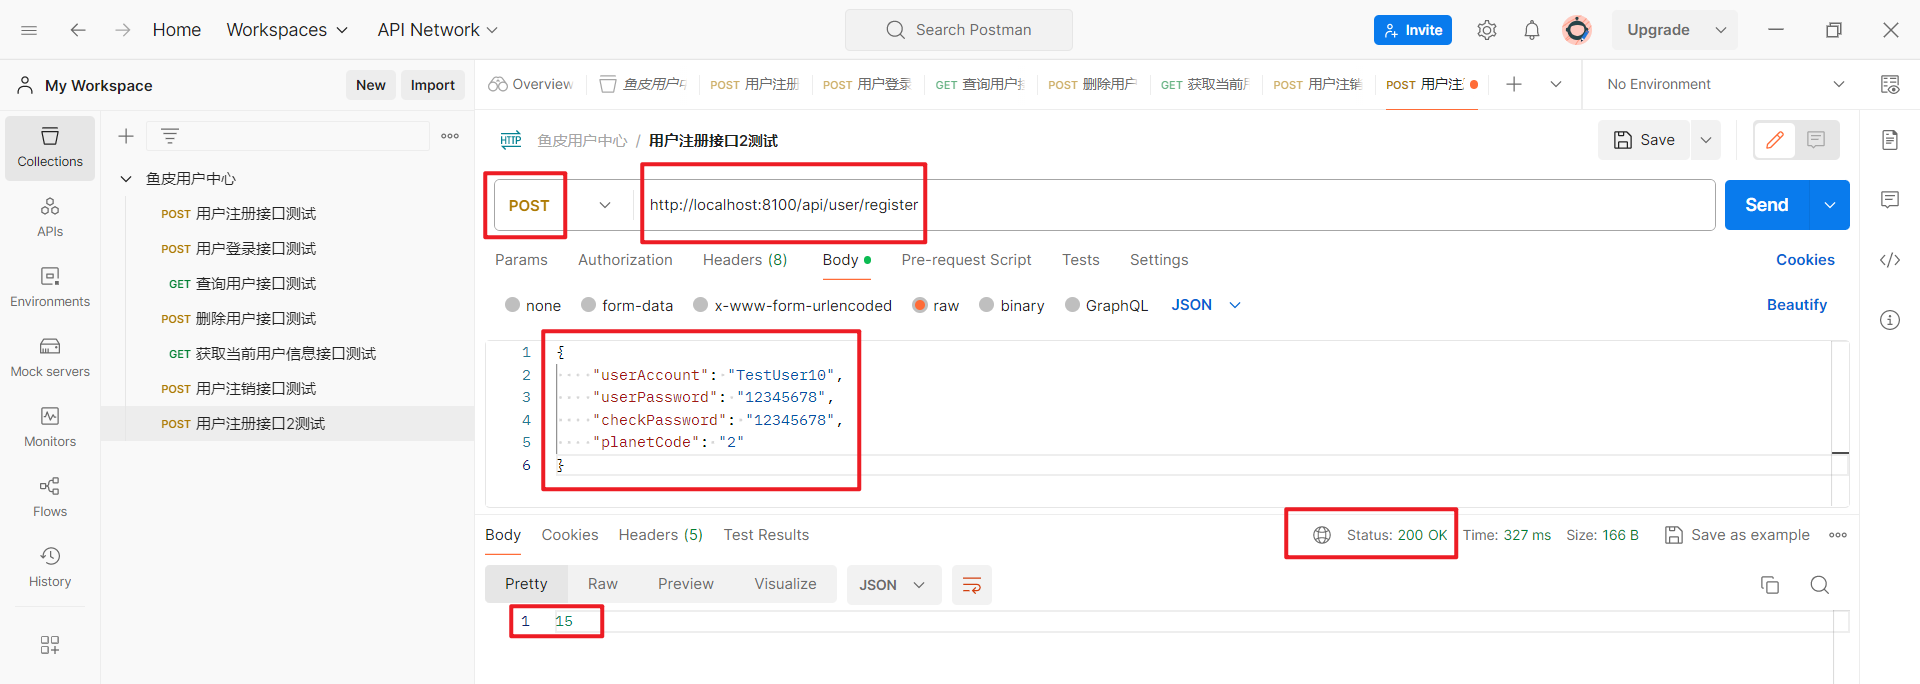
Task: Click the notifications bell icon
Action: coord(1531,30)
